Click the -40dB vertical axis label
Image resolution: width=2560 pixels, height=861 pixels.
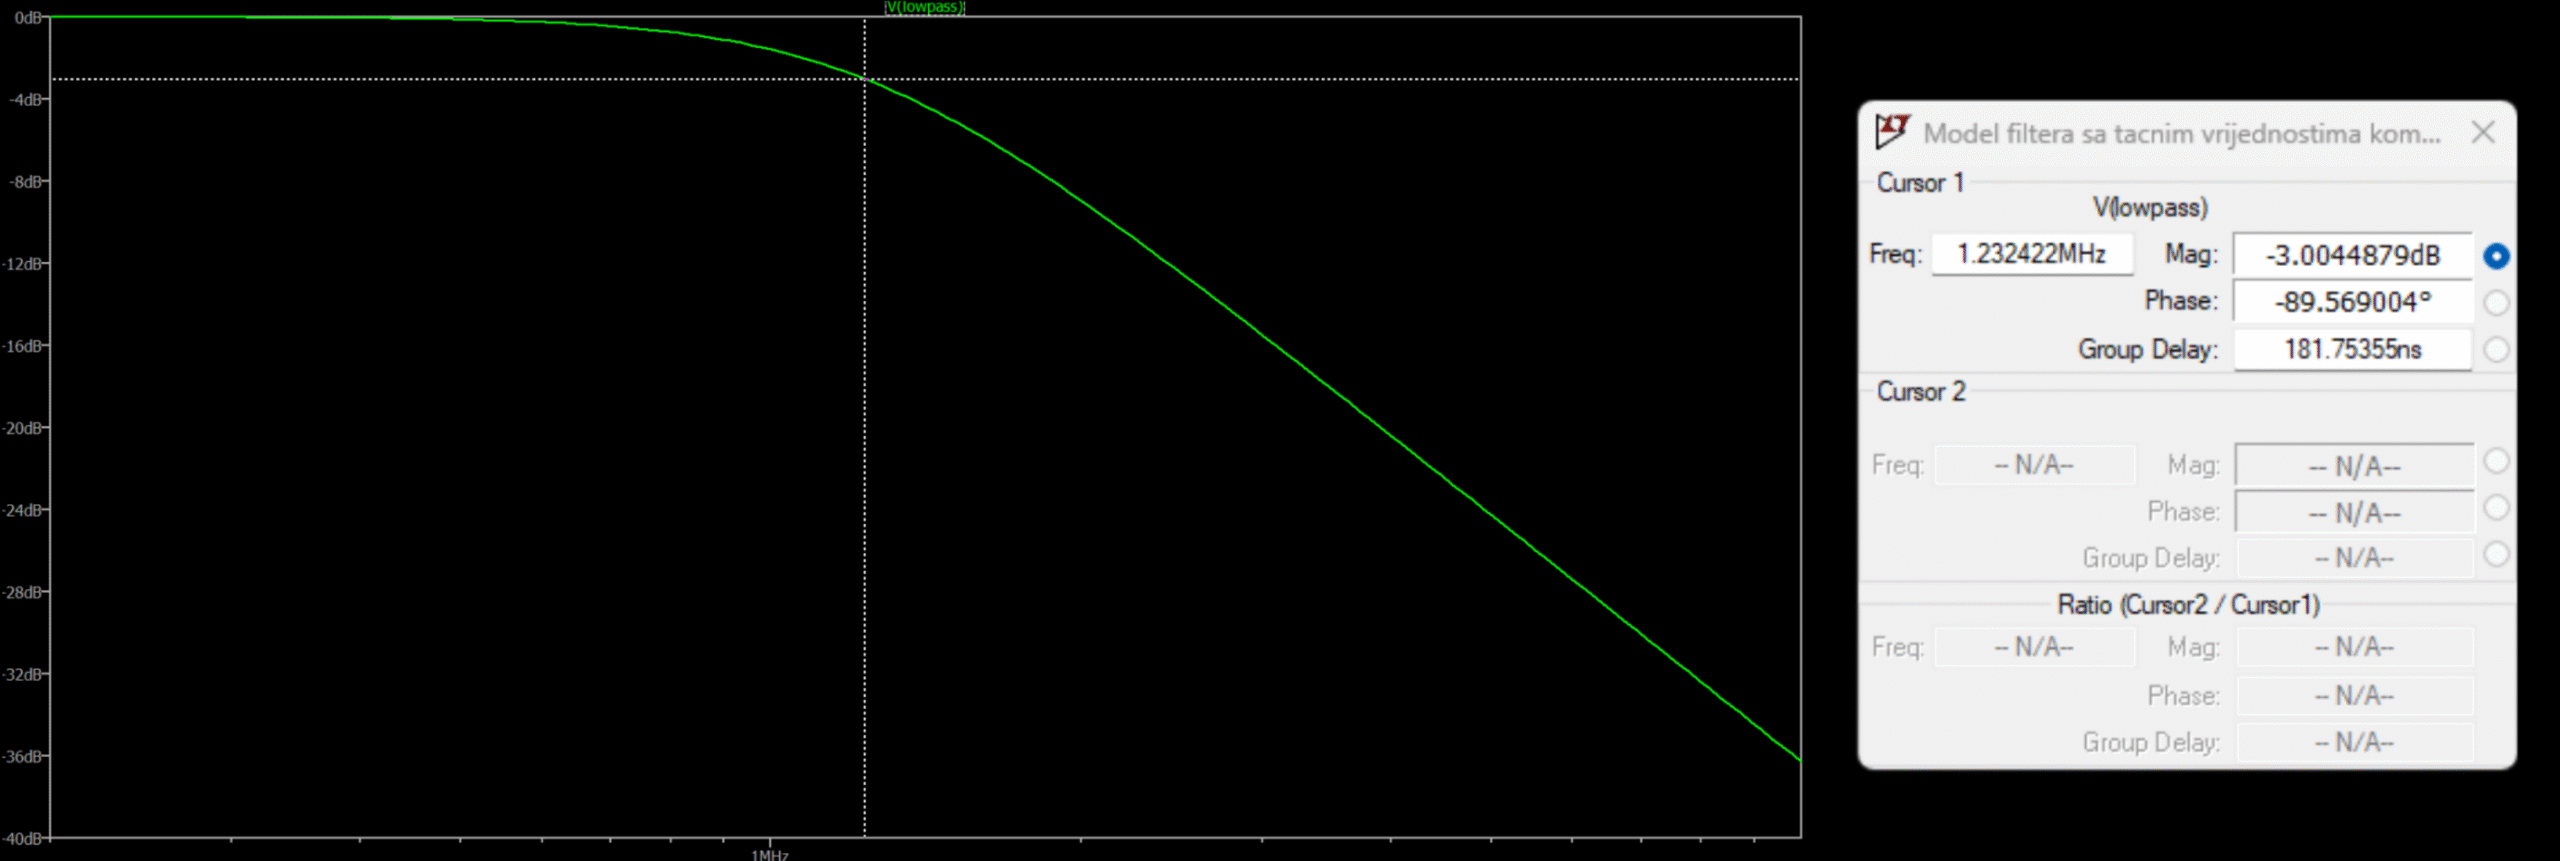pos(23,838)
